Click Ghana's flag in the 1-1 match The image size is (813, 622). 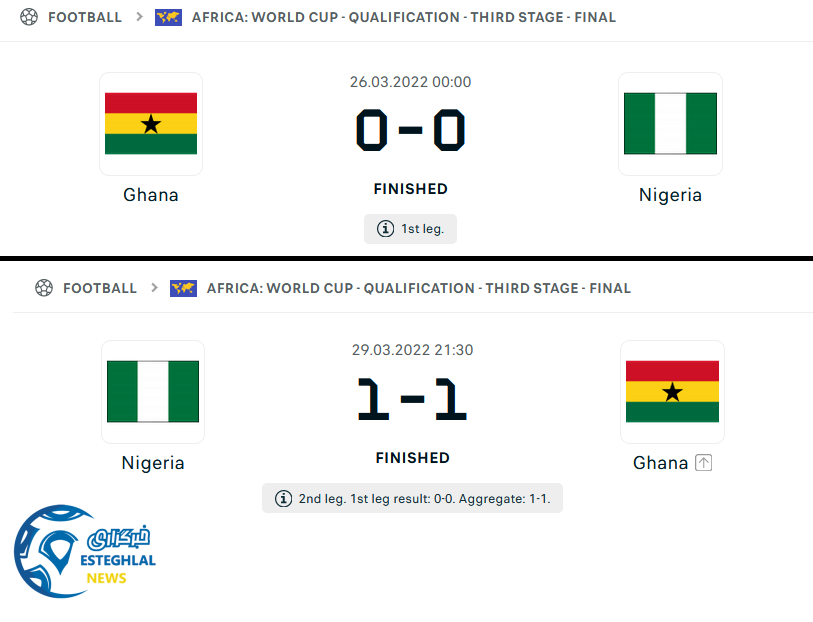click(672, 392)
